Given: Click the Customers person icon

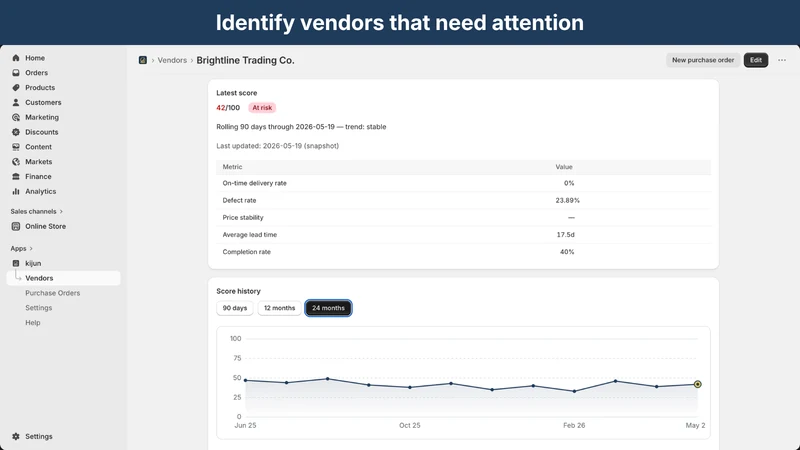Looking at the screenshot, I should (x=16, y=103).
